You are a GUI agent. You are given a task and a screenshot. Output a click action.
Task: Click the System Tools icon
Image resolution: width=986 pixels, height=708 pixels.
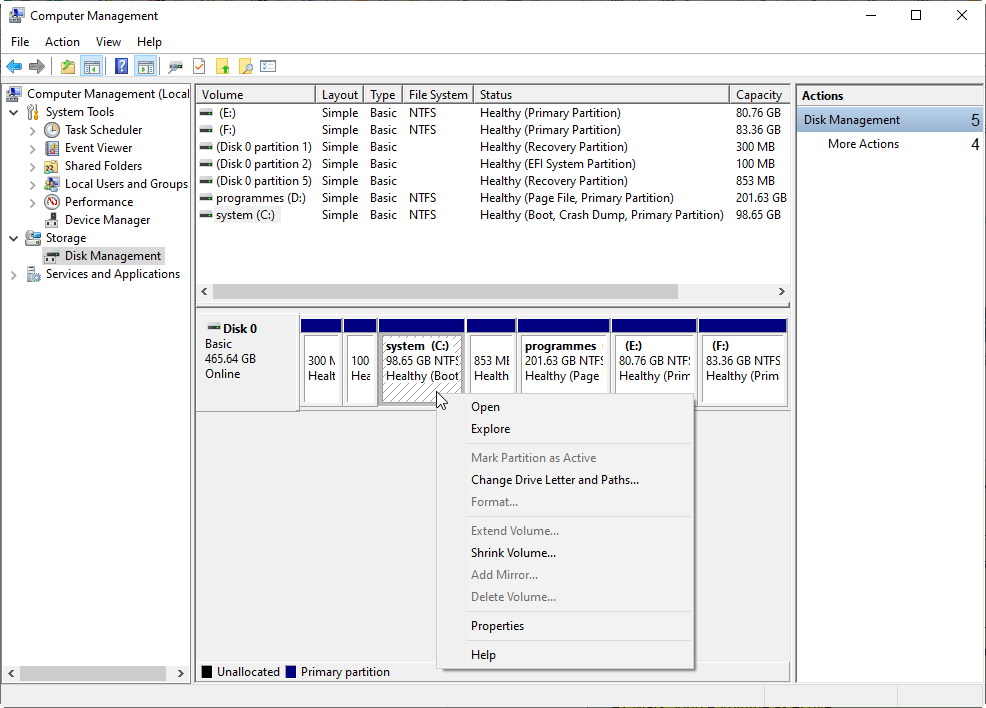(33, 112)
